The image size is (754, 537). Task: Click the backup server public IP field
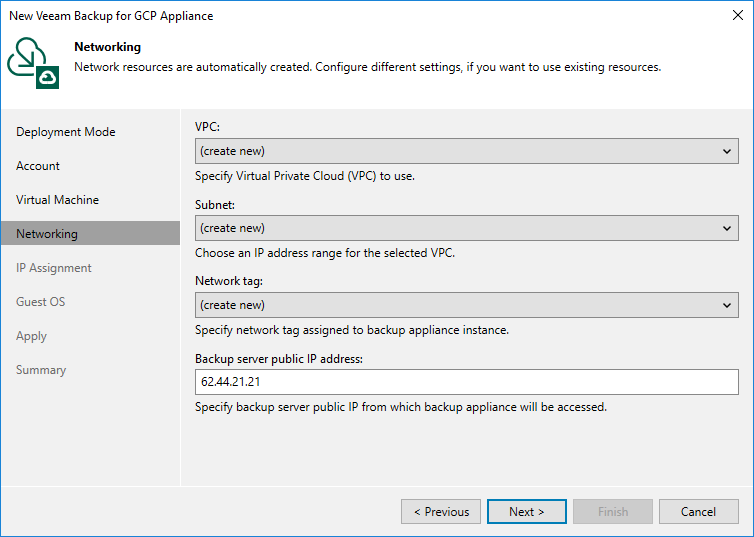(467, 382)
